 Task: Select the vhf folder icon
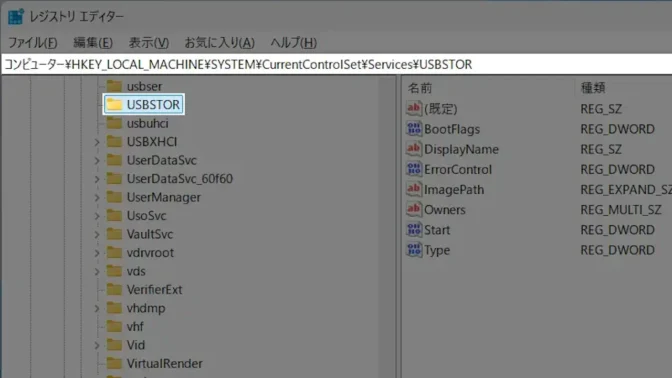coord(114,327)
